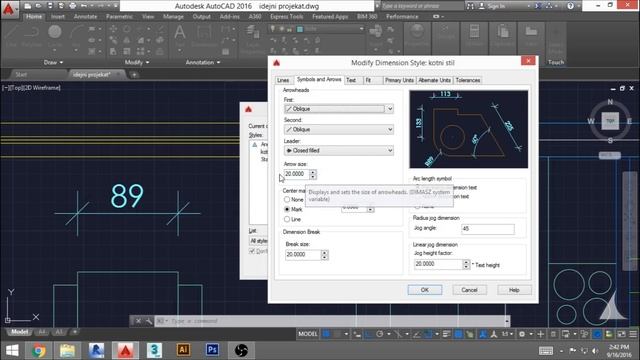The height and width of the screenshot is (360, 640).
Task: Open Windows Start menu
Action: point(12,350)
